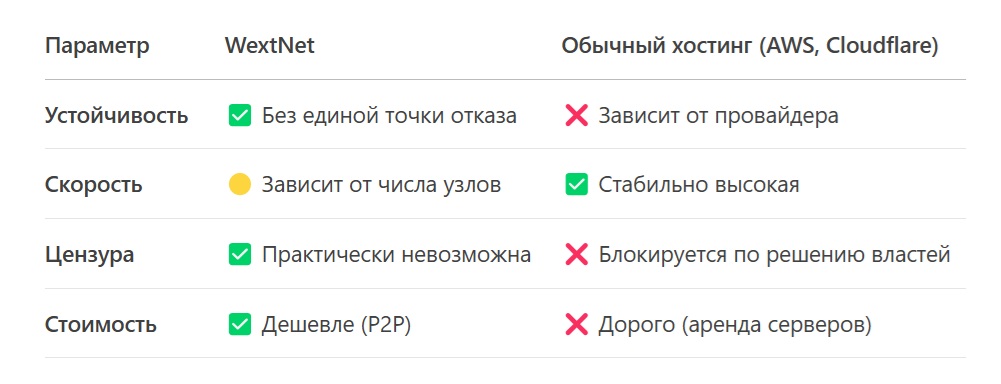Image resolution: width=1001 pixels, height=384 pixels.
Task: Click the green checkmark beside Практически невозможна
Action: tap(239, 255)
